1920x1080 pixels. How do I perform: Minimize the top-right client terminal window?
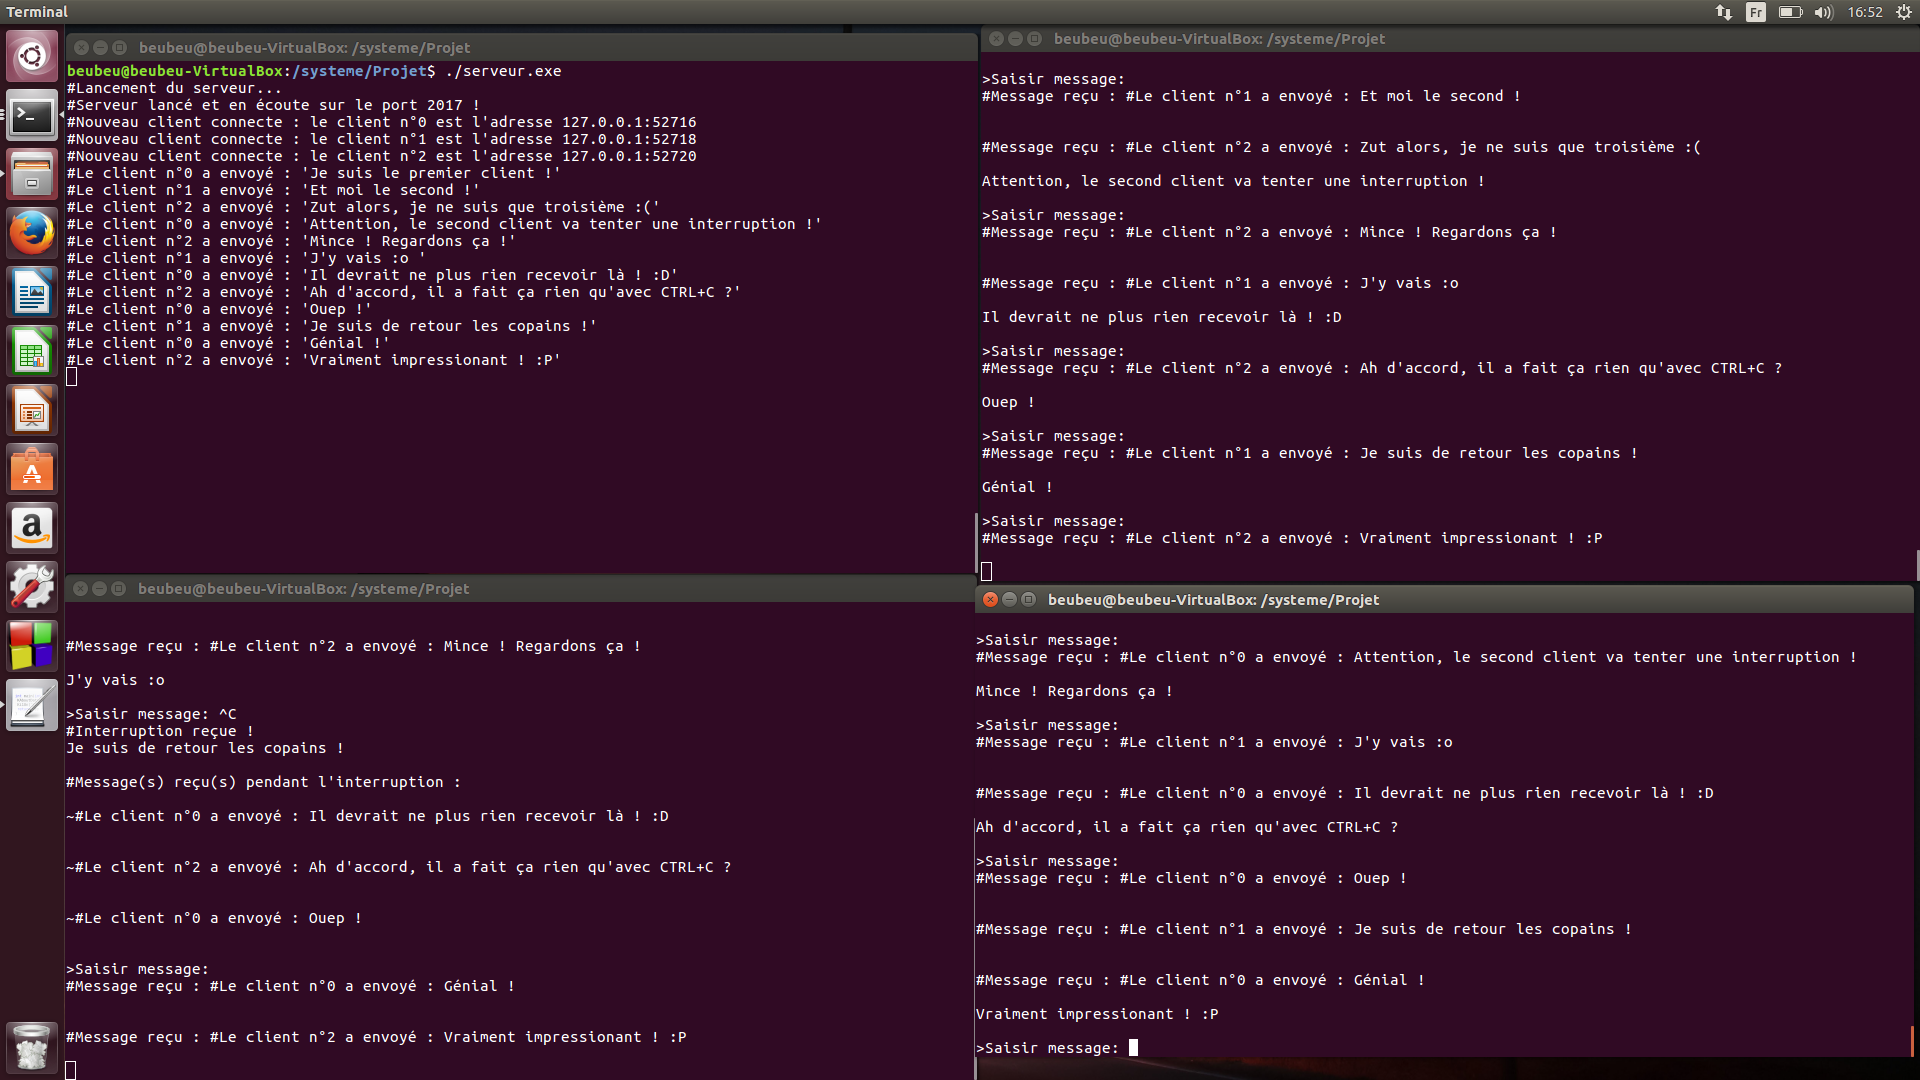(x=1015, y=39)
